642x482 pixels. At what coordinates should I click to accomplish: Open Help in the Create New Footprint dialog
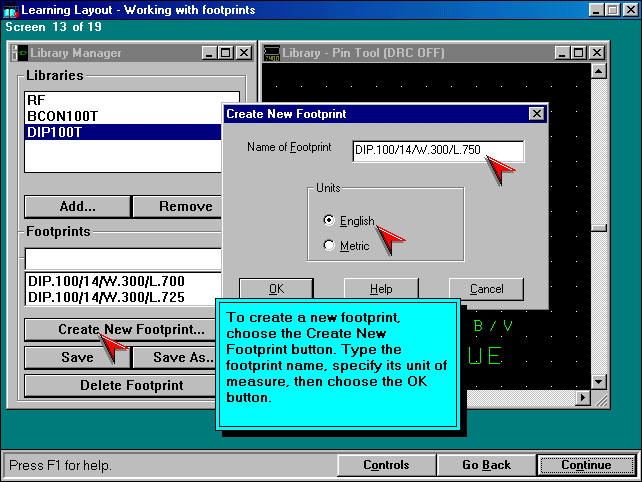click(x=381, y=289)
